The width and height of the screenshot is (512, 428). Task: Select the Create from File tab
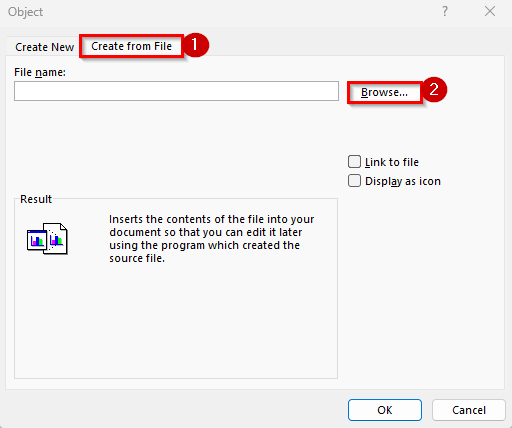132,46
